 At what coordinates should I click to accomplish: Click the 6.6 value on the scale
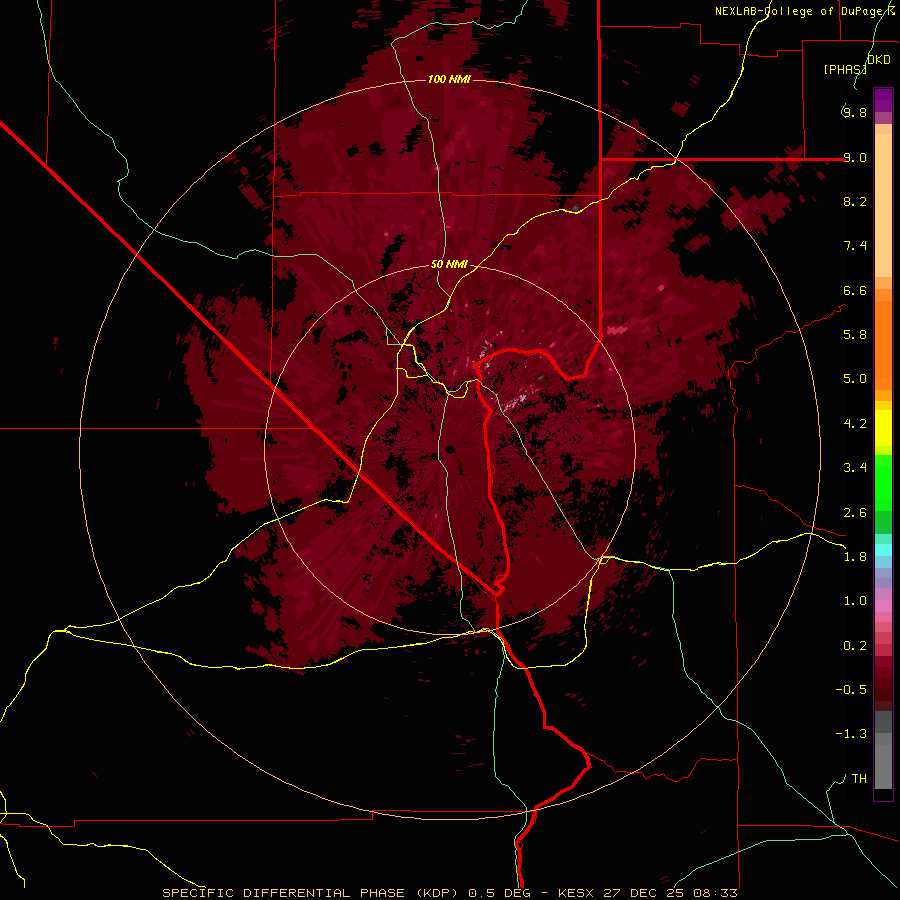coord(855,290)
